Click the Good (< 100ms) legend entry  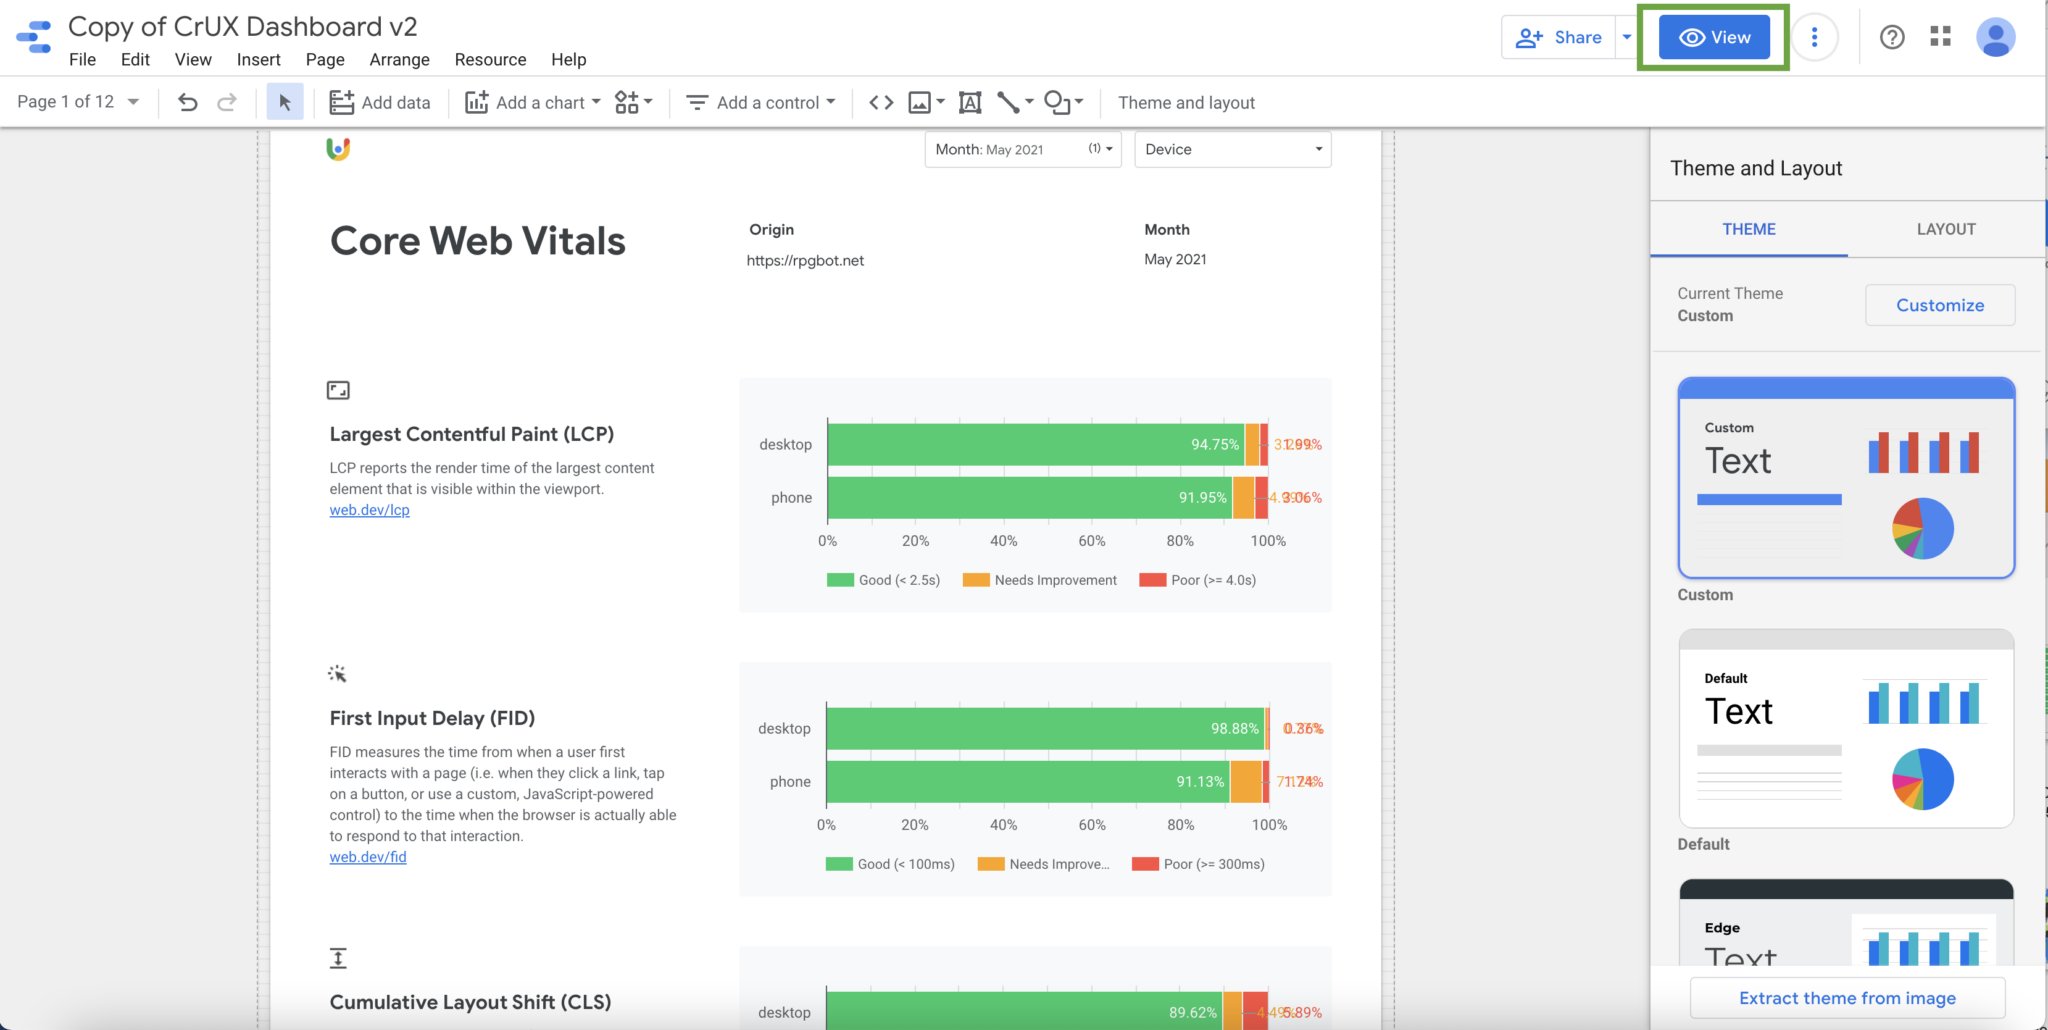click(x=890, y=864)
